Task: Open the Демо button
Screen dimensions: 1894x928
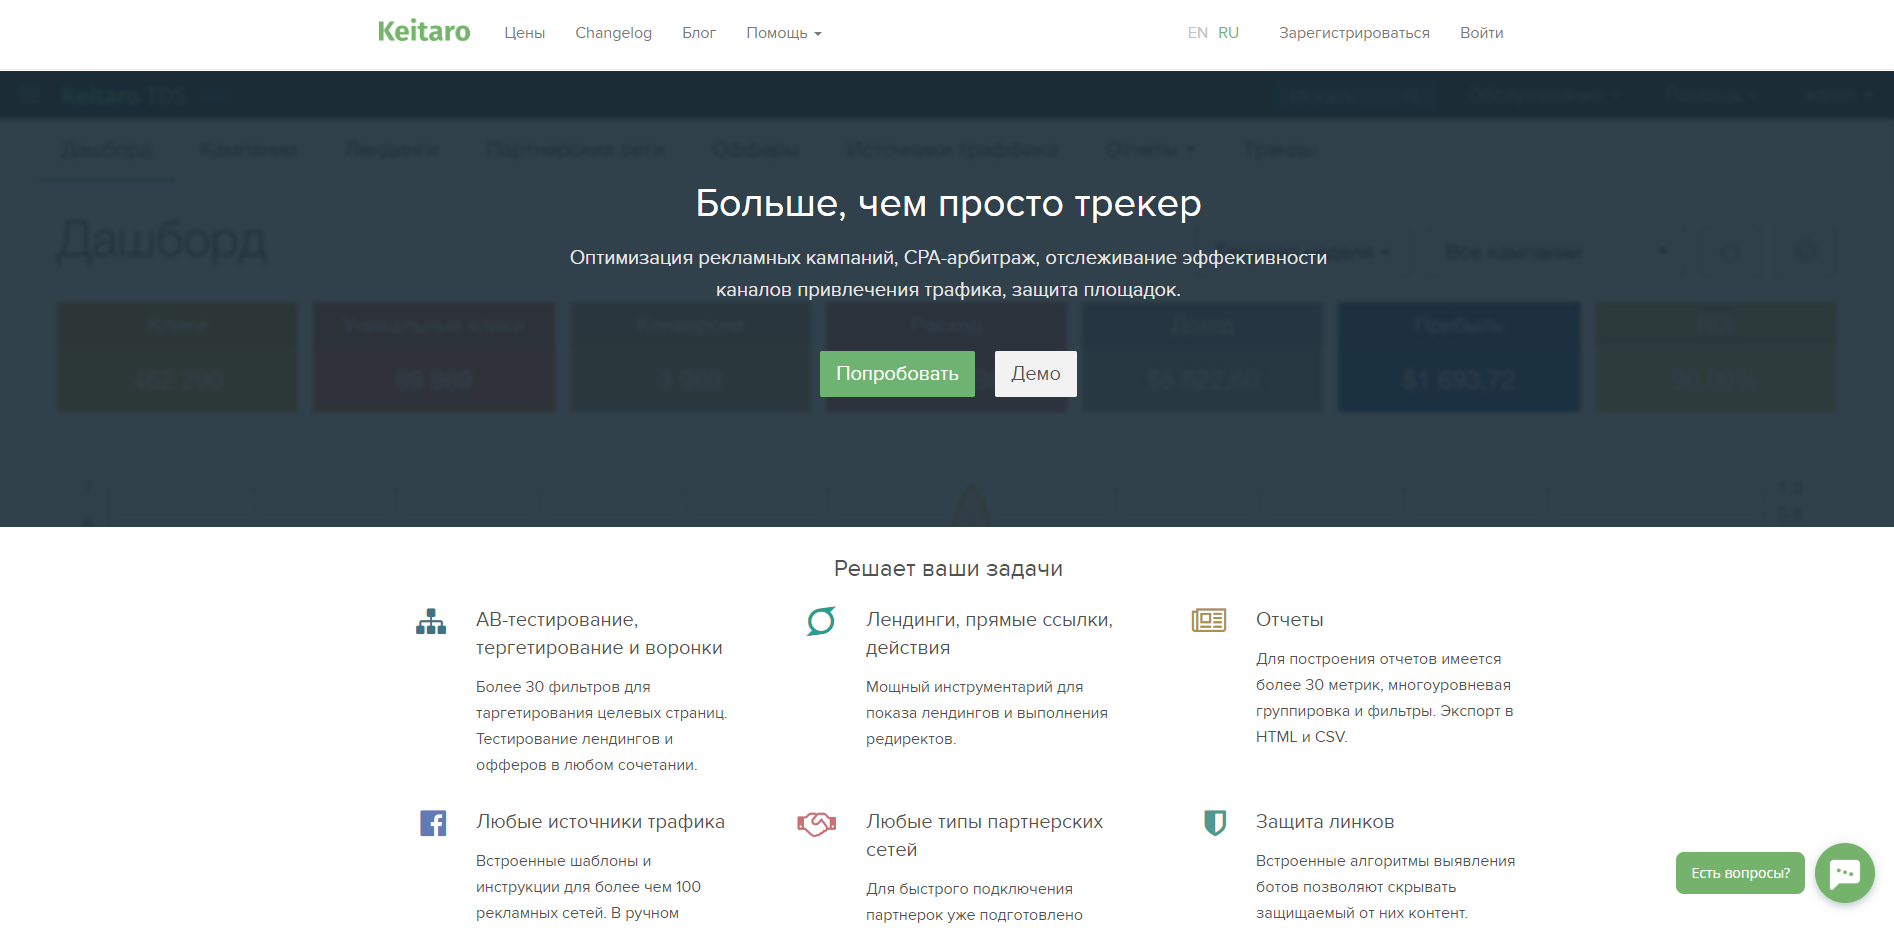Action: [x=1035, y=374]
